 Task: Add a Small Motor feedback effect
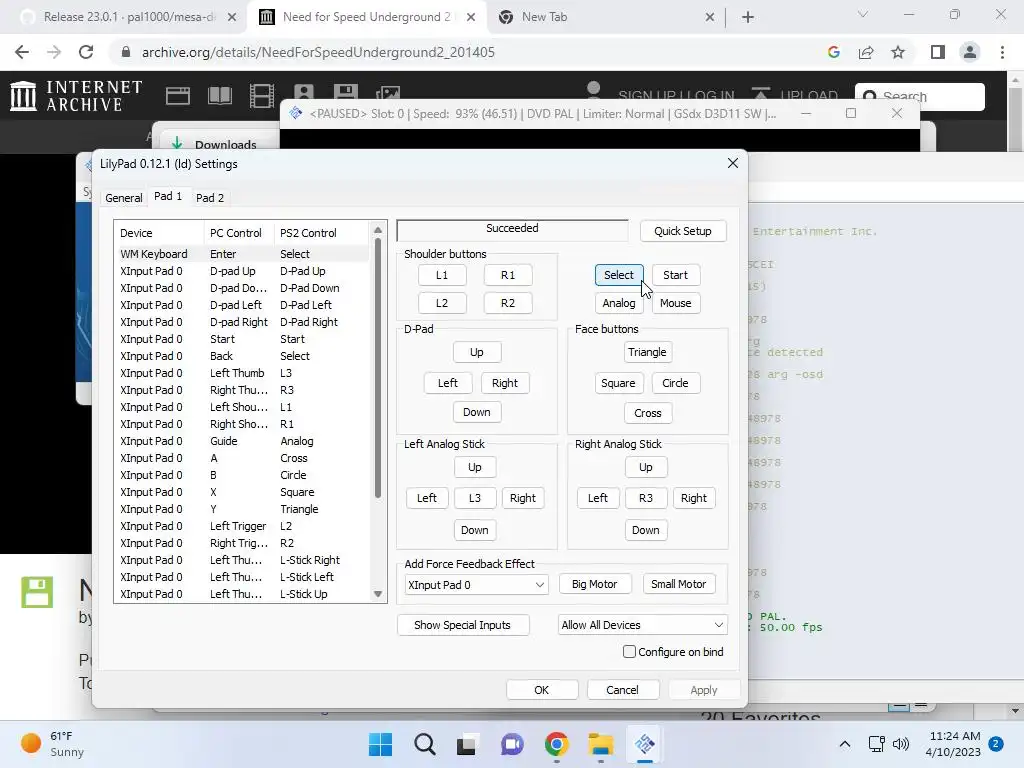pyautogui.click(x=679, y=584)
